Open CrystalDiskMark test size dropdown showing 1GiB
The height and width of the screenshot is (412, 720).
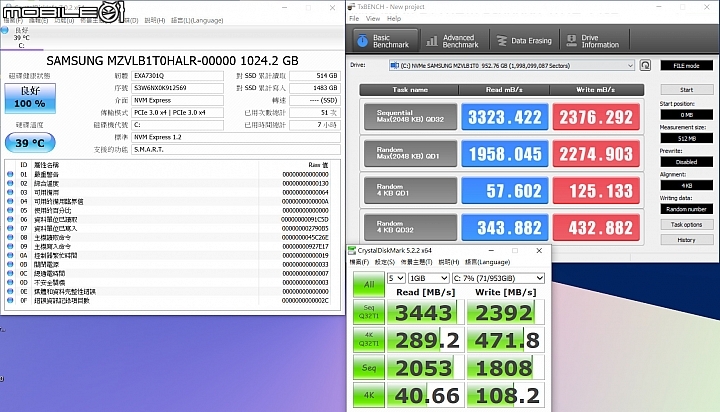tap(428, 278)
